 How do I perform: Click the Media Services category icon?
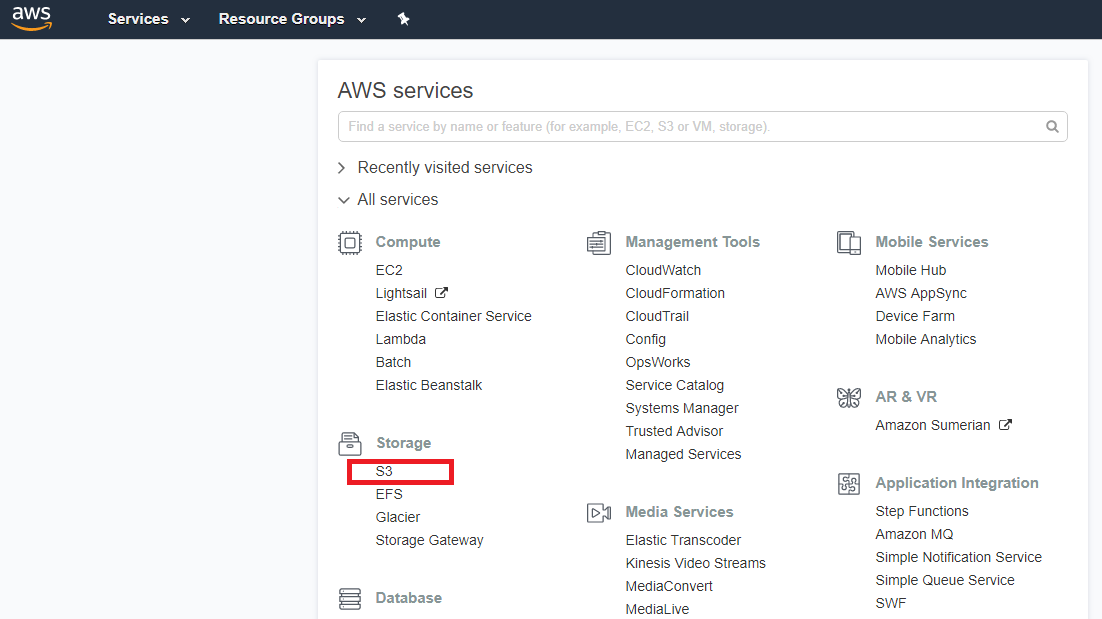tap(599, 513)
